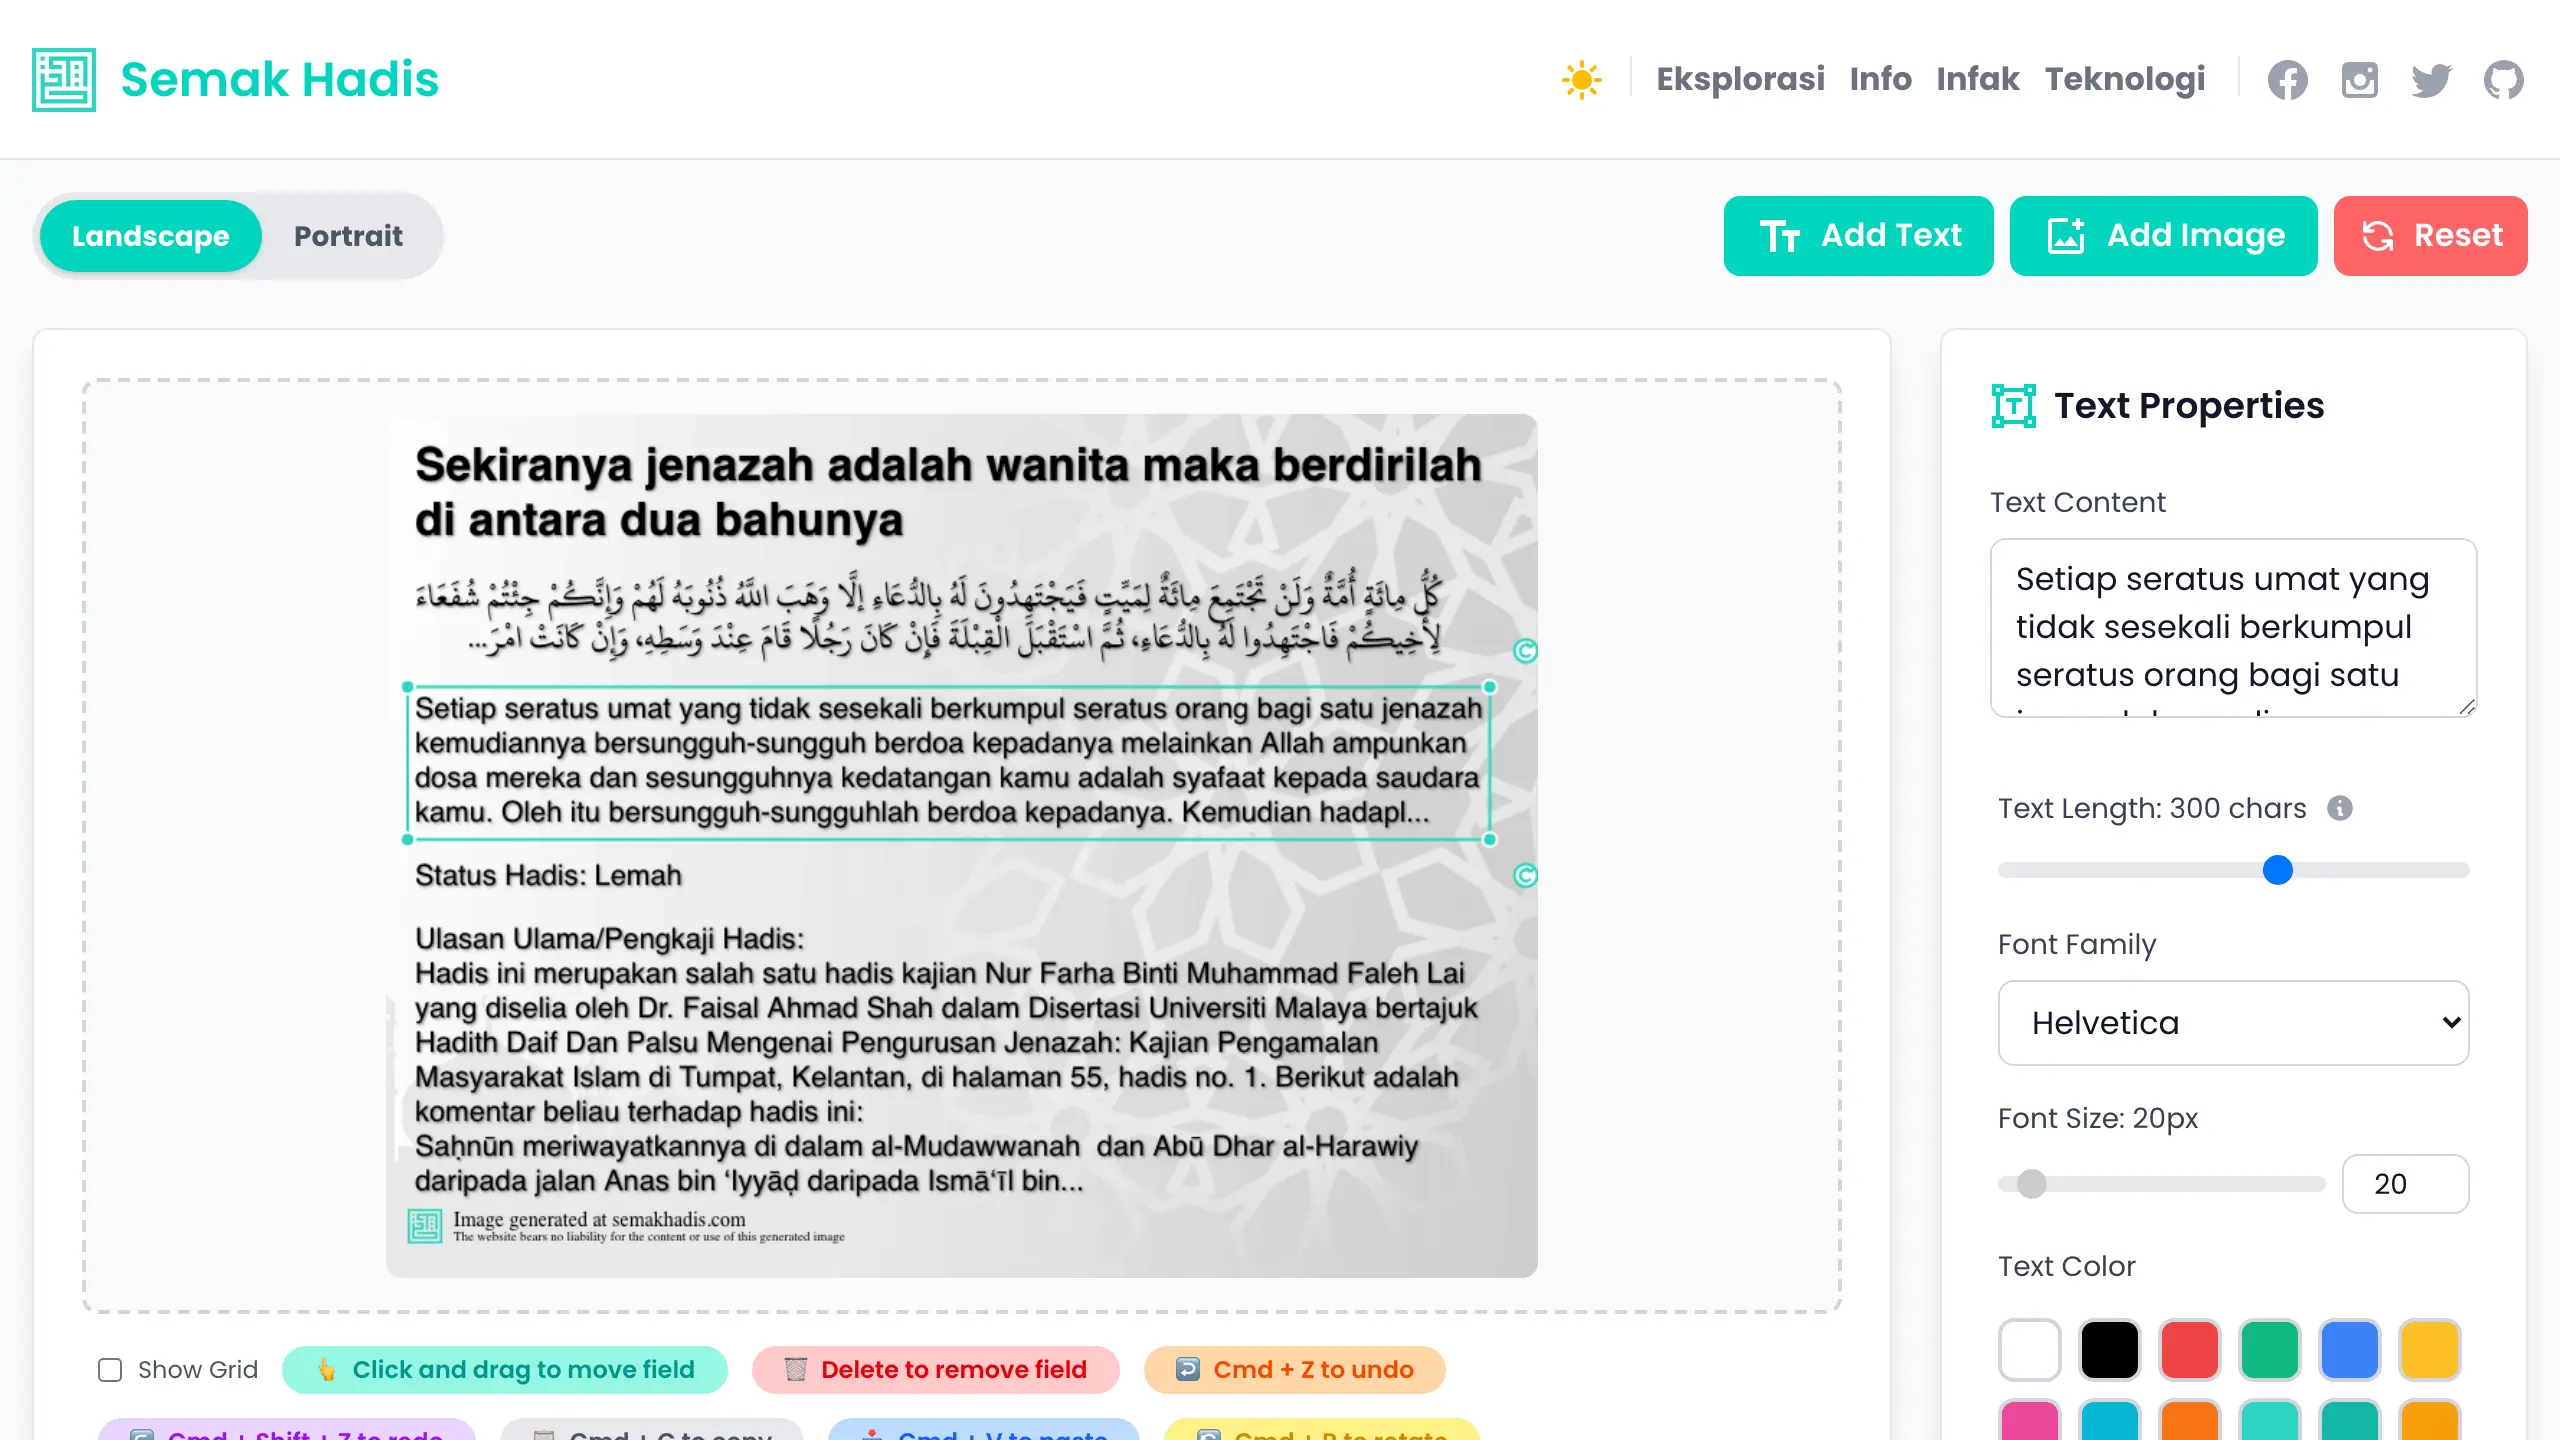Switch orientation to Portrait

point(348,236)
